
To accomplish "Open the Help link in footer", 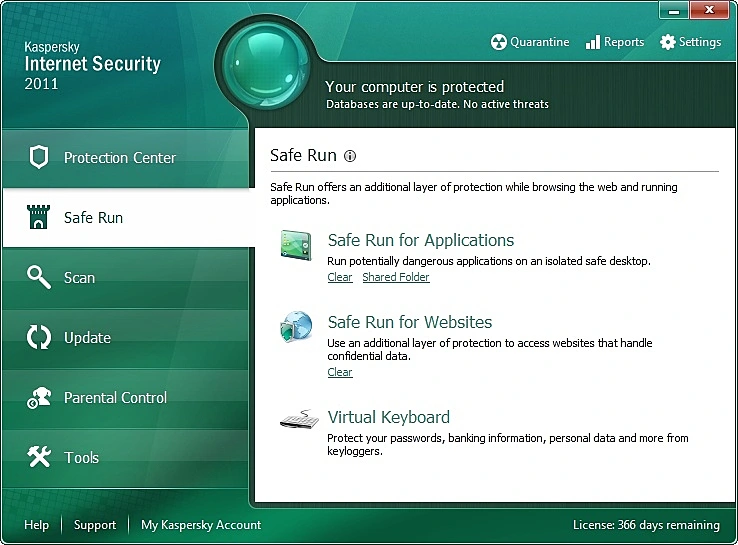I will 36,525.
